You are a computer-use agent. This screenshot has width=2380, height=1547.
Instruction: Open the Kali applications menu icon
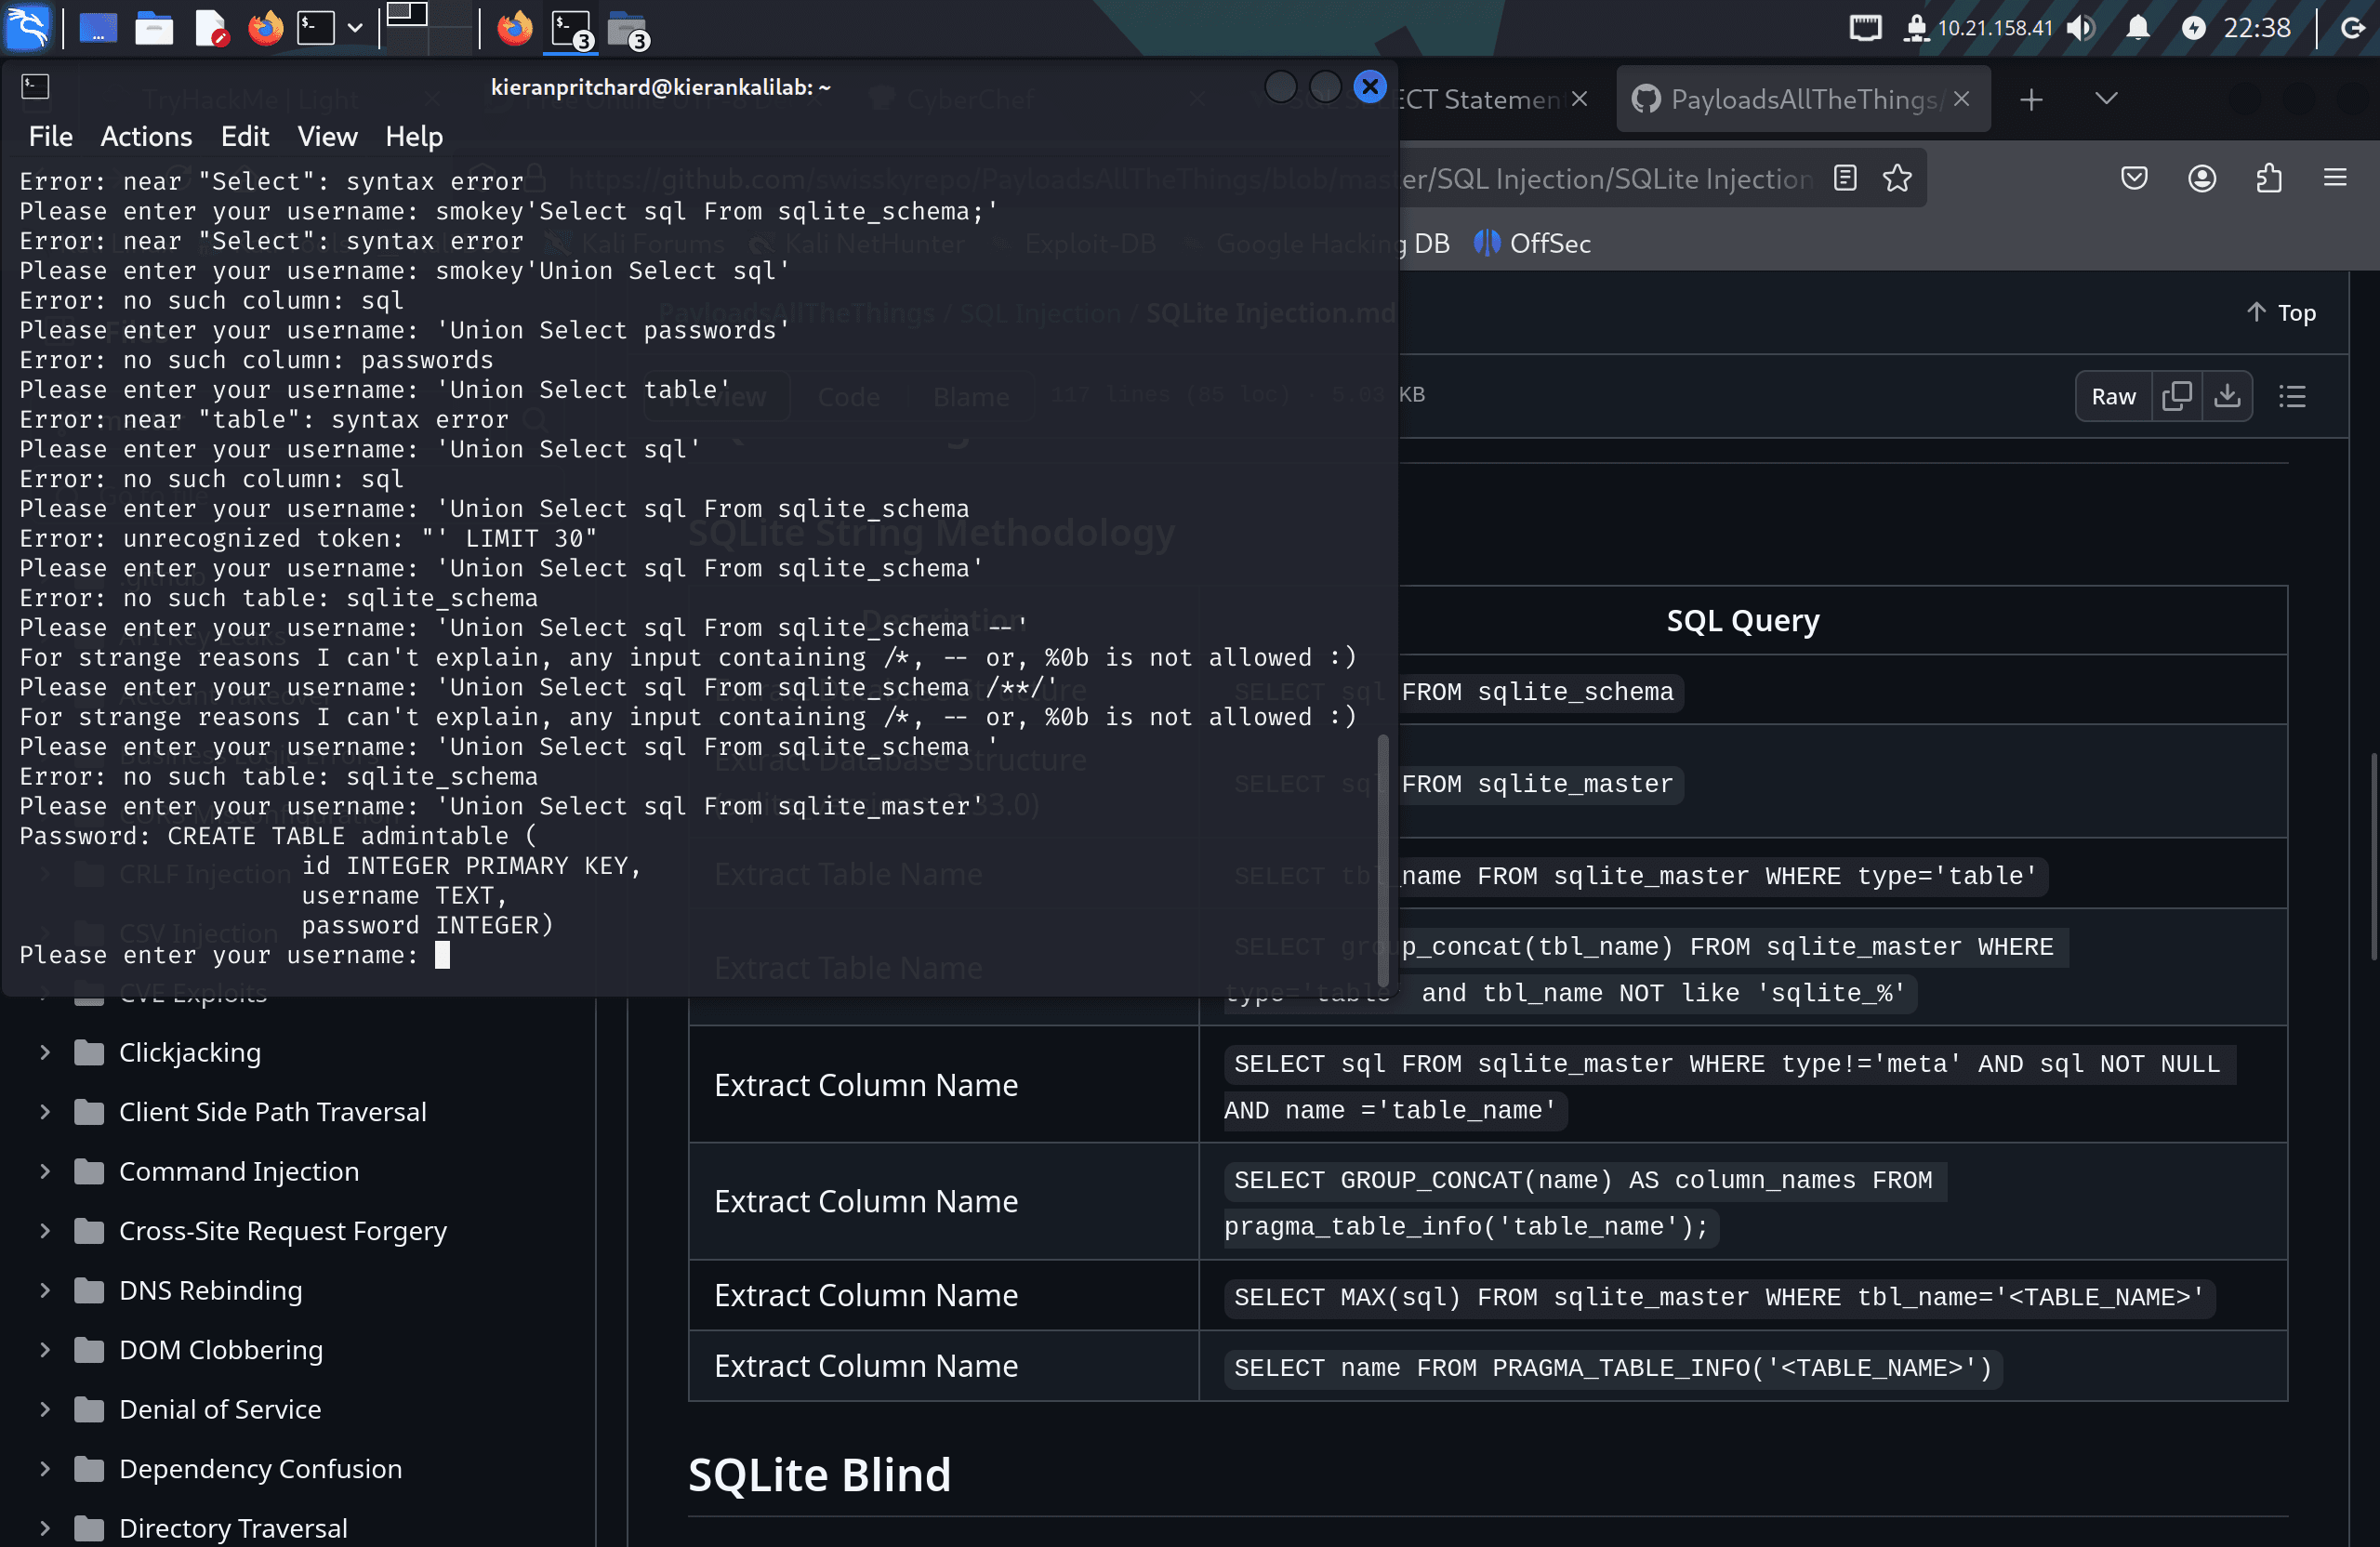(x=27, y=27)
